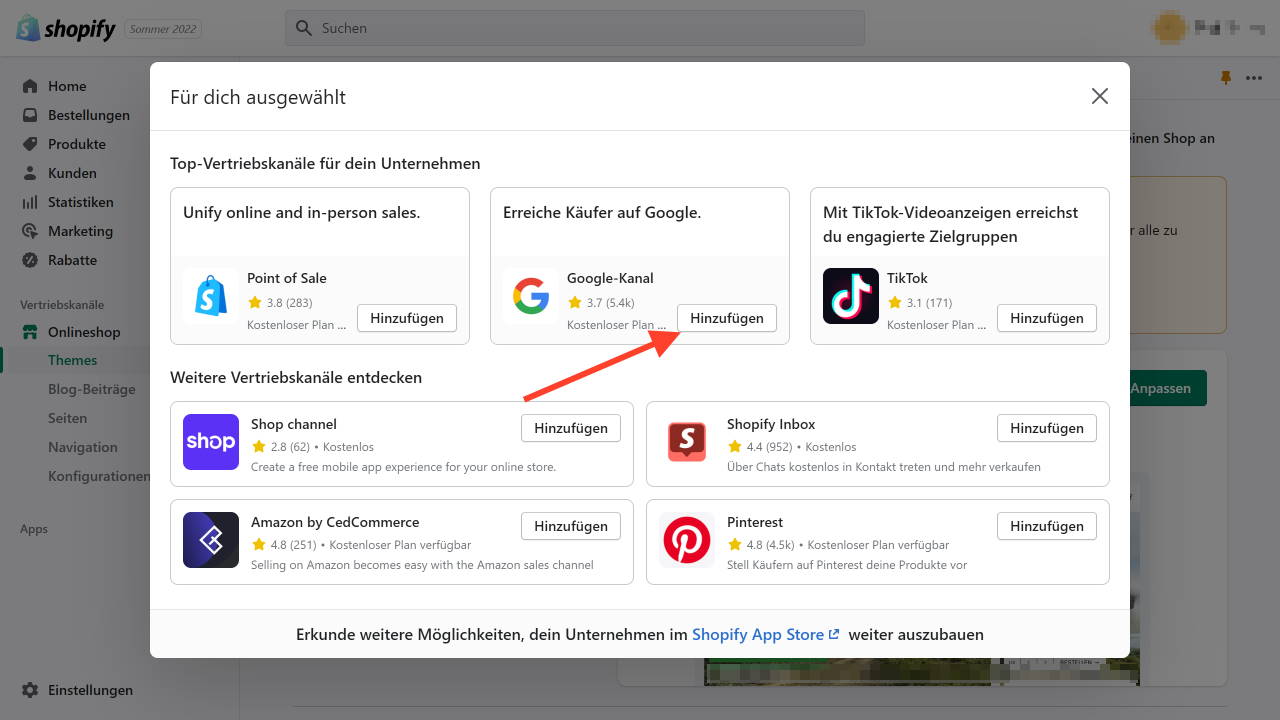Click the TikTok app icon
Viewport: 1280px width, 720px height.
pos(851,296)
